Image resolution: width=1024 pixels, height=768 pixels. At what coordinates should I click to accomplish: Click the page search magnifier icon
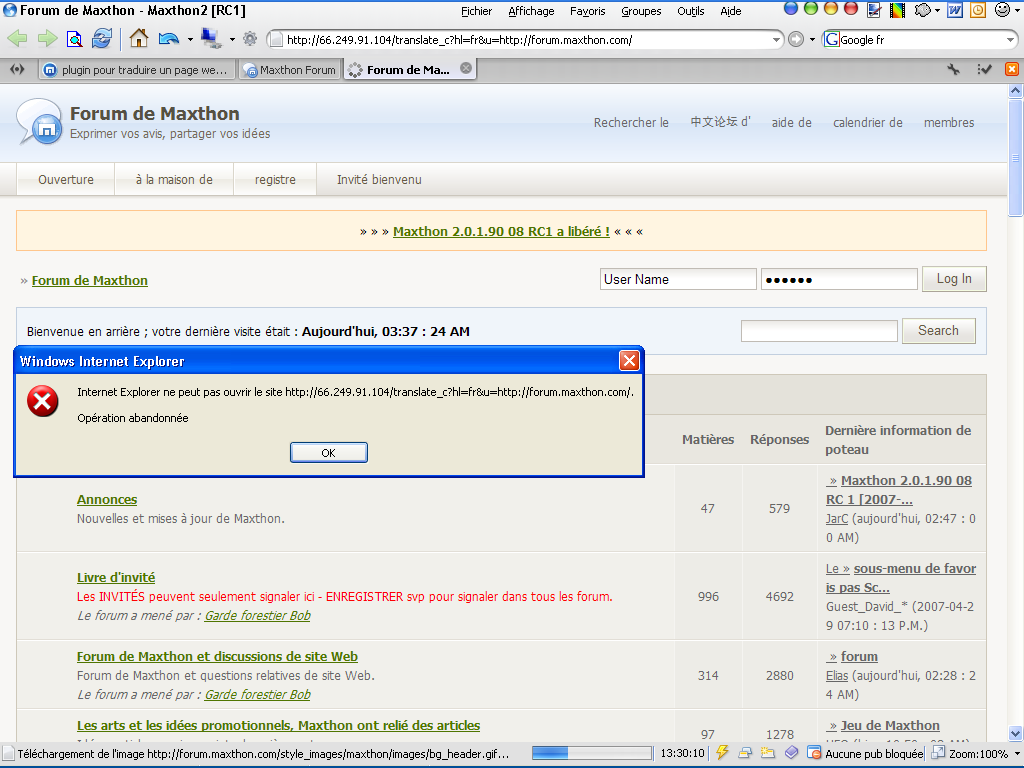coord(74,40)
